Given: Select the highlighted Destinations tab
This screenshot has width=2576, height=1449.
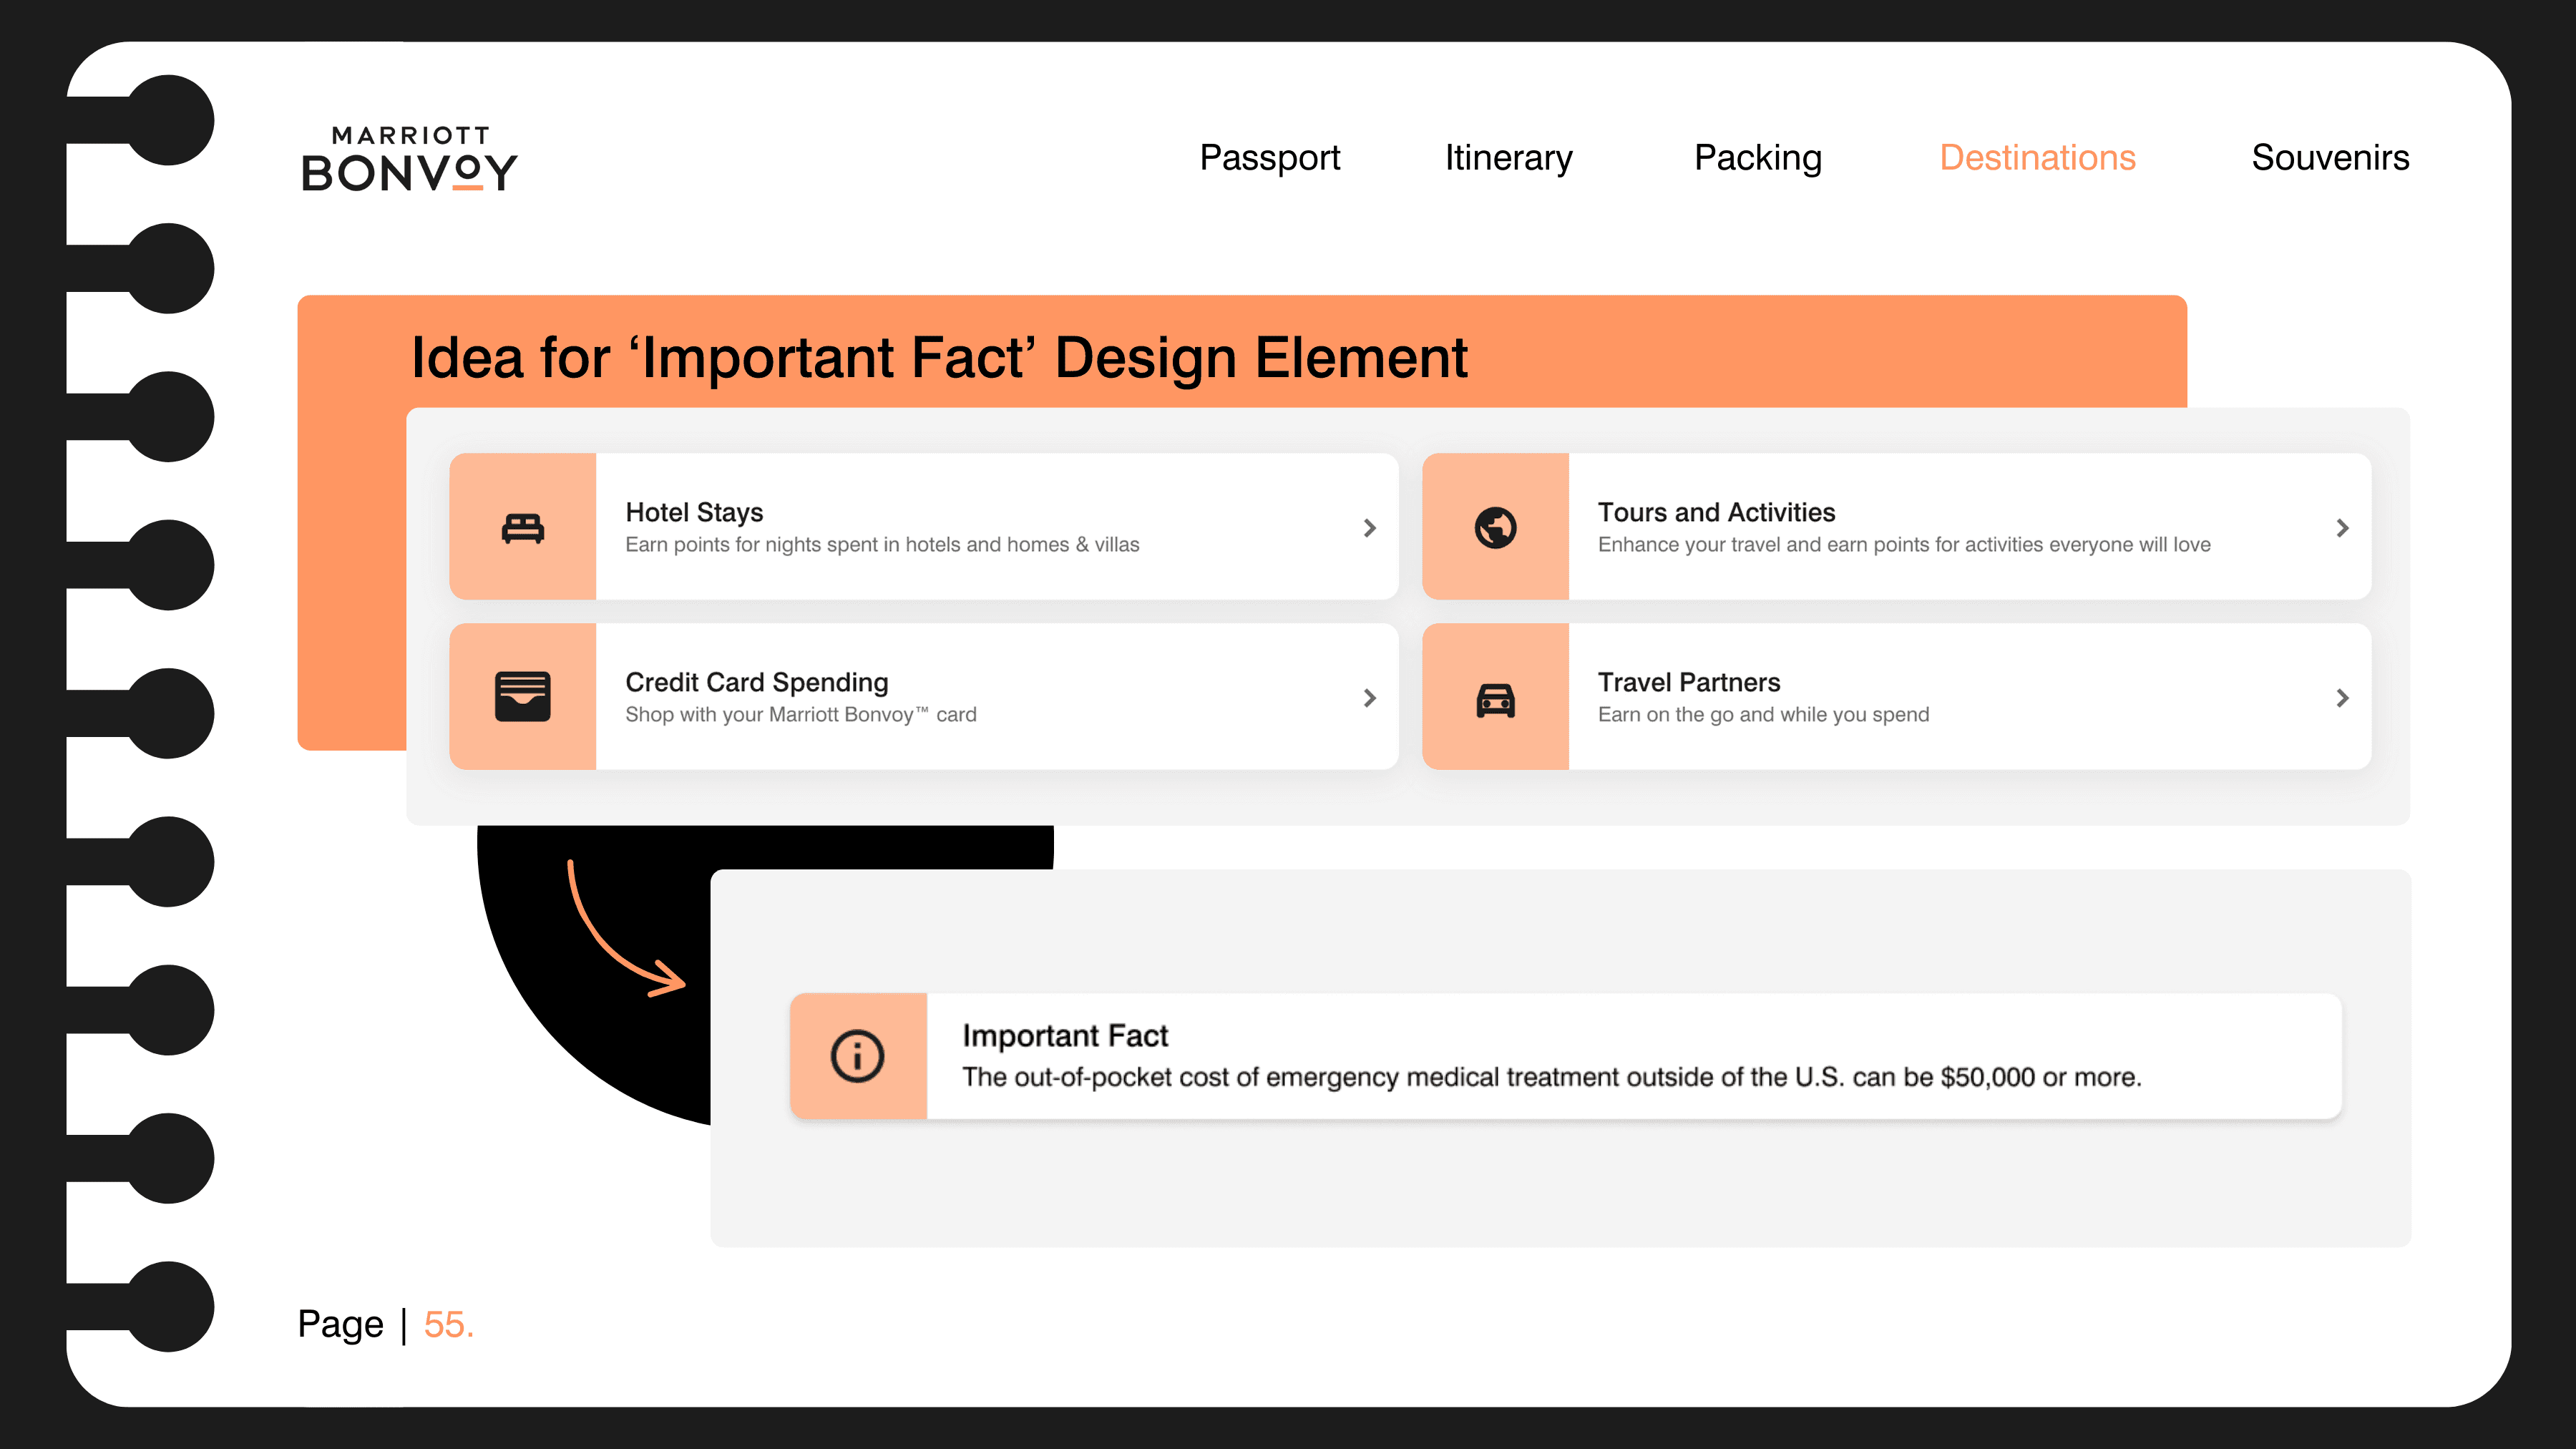Looking at the screenshot, I should click(2037, 158).
